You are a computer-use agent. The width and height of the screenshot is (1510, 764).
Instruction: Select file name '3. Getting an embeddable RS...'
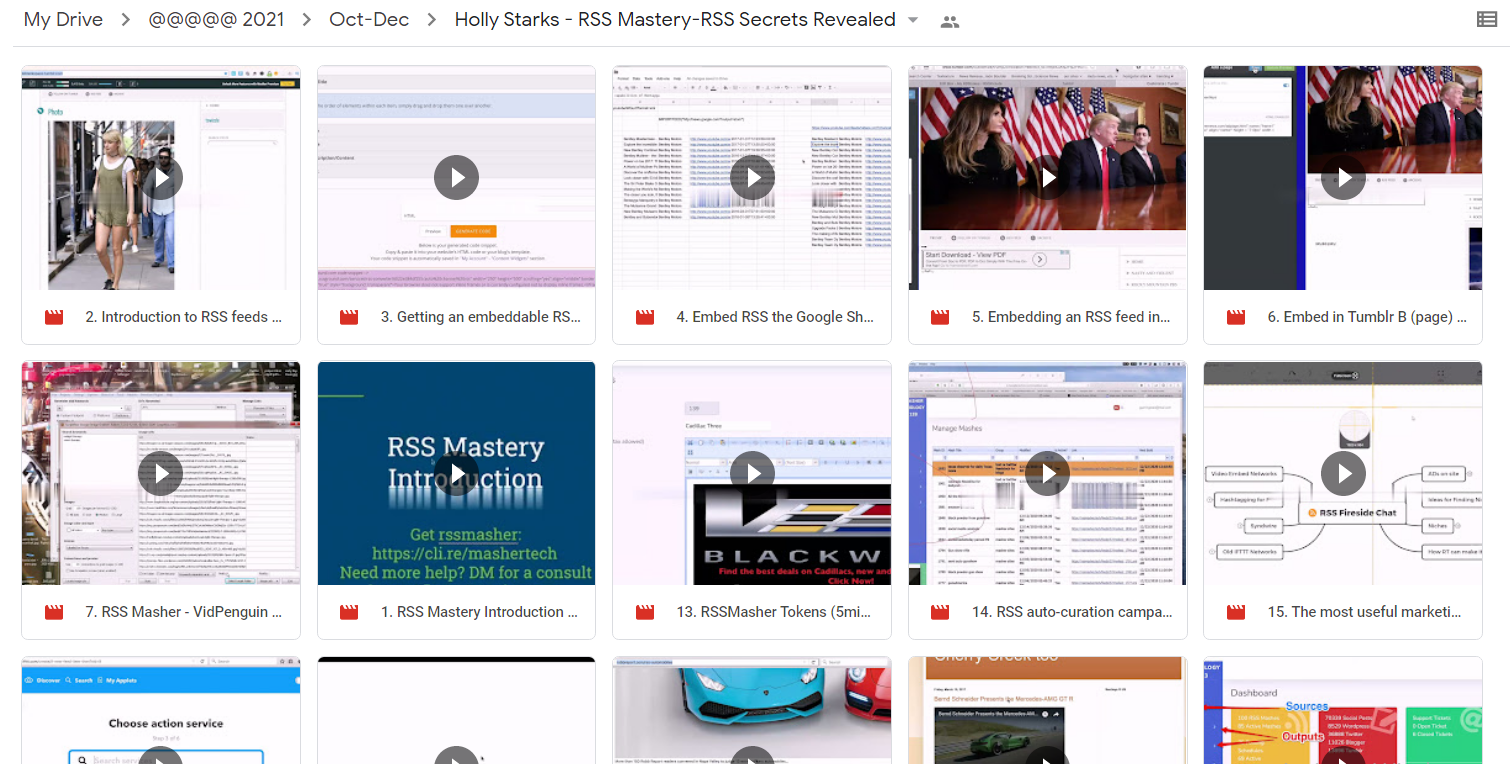[x=480, y=317]
